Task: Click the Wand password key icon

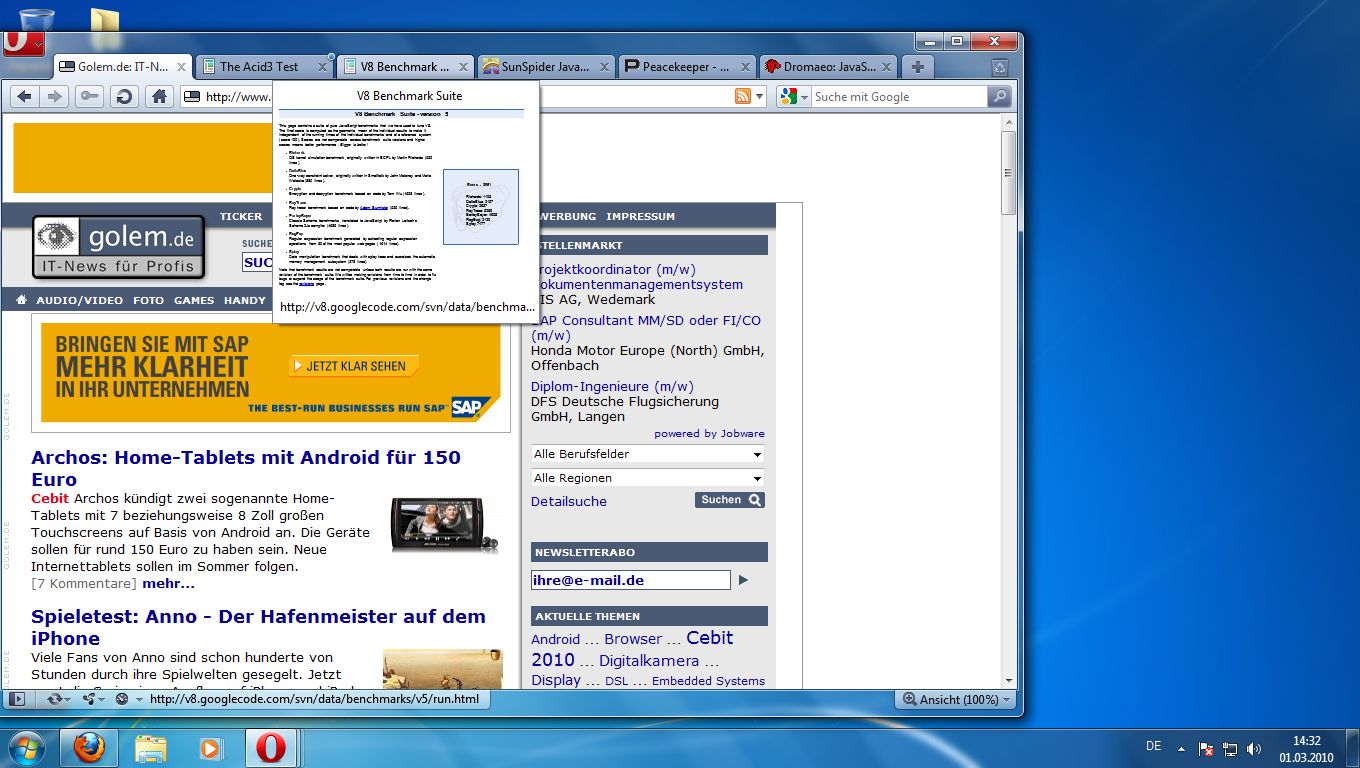Action: 89,96
